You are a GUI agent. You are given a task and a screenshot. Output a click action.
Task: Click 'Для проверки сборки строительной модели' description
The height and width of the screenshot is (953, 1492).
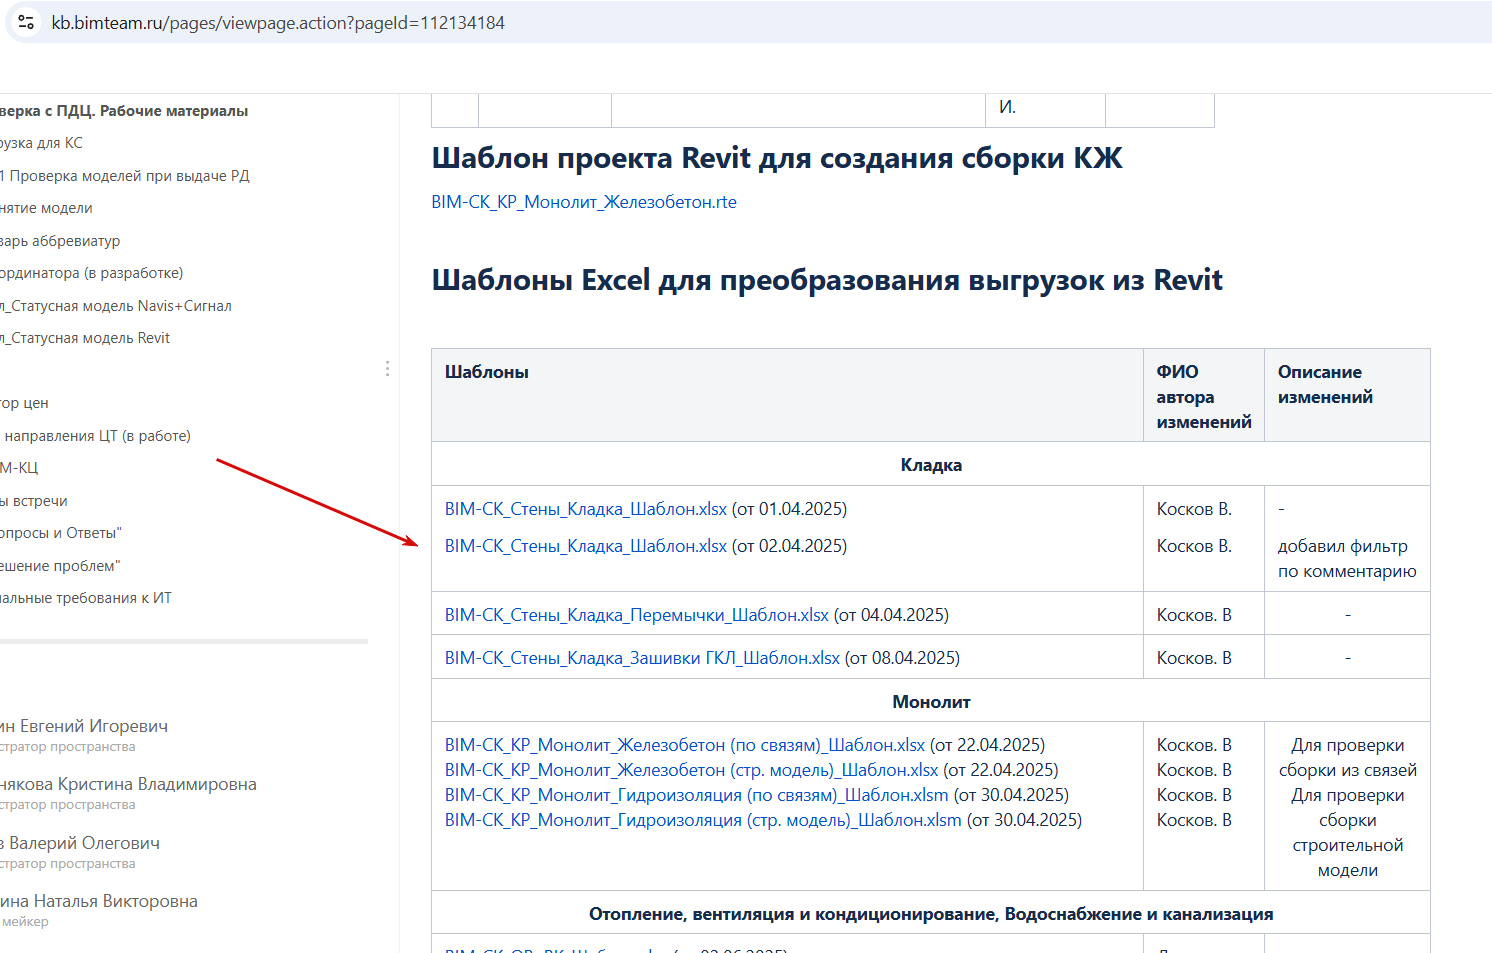tap(1348, 833)
